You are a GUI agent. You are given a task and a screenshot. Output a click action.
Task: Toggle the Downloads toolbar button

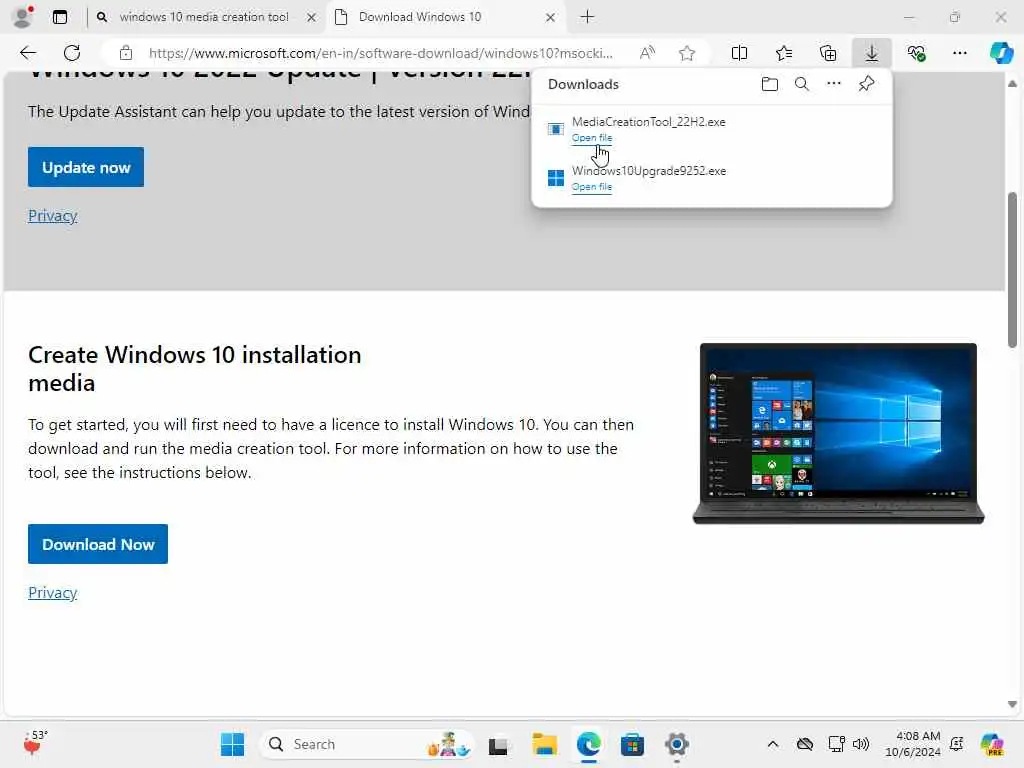click(x=872, y=53)
